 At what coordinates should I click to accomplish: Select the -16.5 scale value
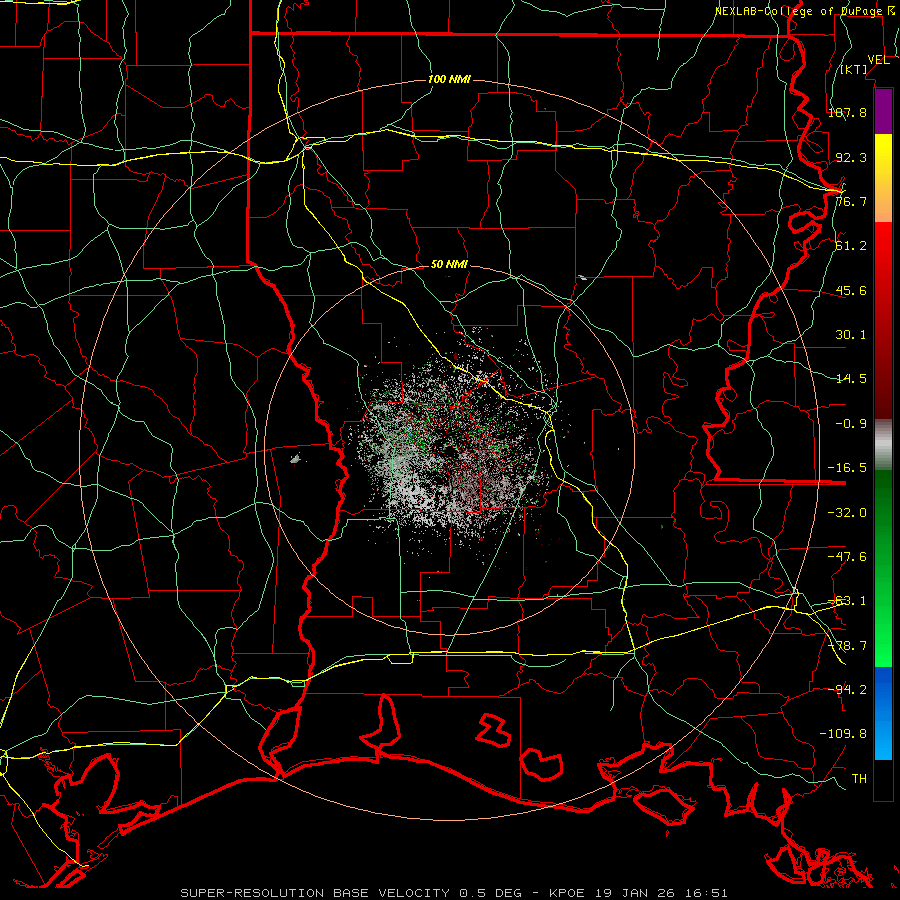(x=847, y=468)
